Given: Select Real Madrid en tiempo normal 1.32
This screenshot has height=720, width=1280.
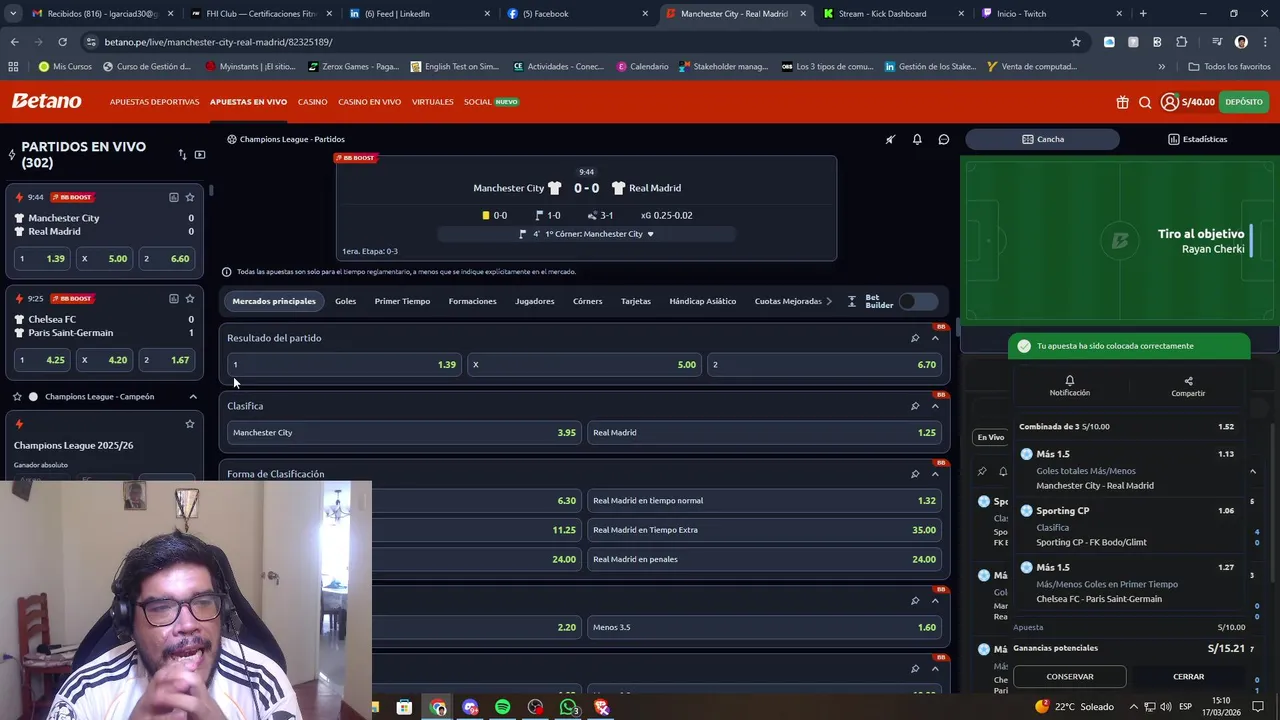Looking at the screenshot, I should pyautogui.click(x=765, y=501).
